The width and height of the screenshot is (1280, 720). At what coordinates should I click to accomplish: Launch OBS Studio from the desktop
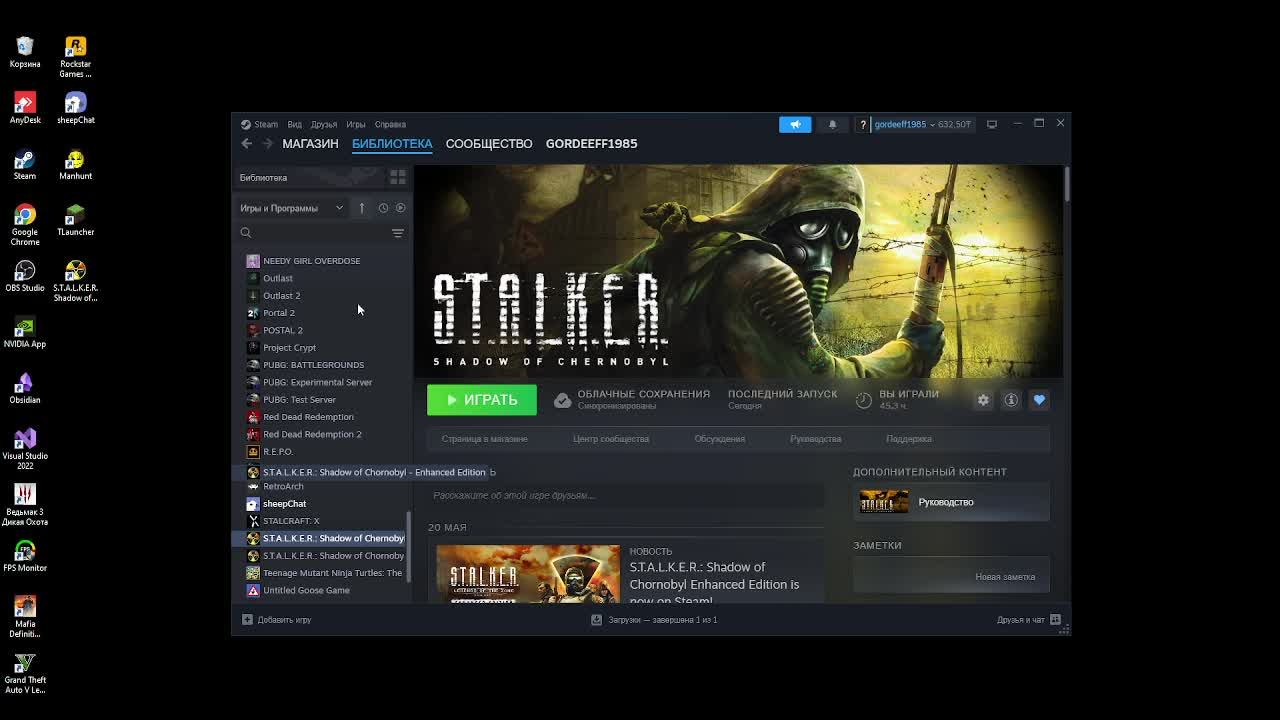(x=25, y=277)
